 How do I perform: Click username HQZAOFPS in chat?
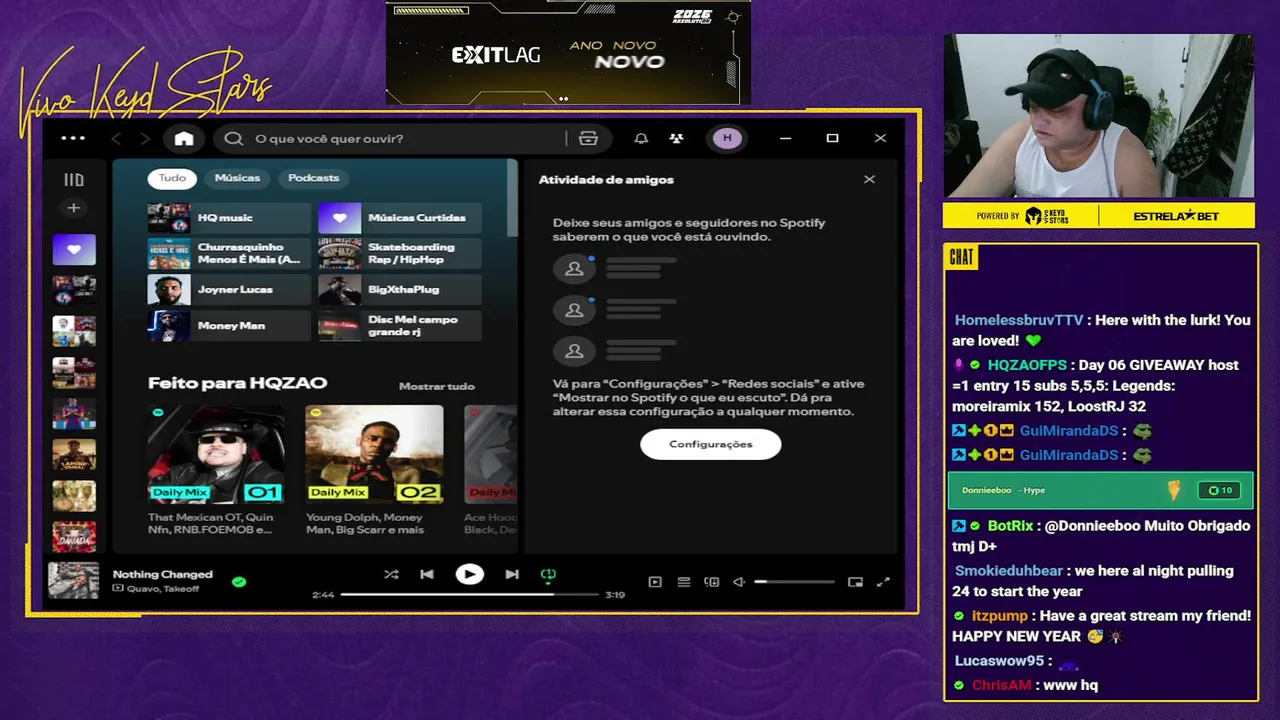pyautogui.click(x=1027, y=365)
